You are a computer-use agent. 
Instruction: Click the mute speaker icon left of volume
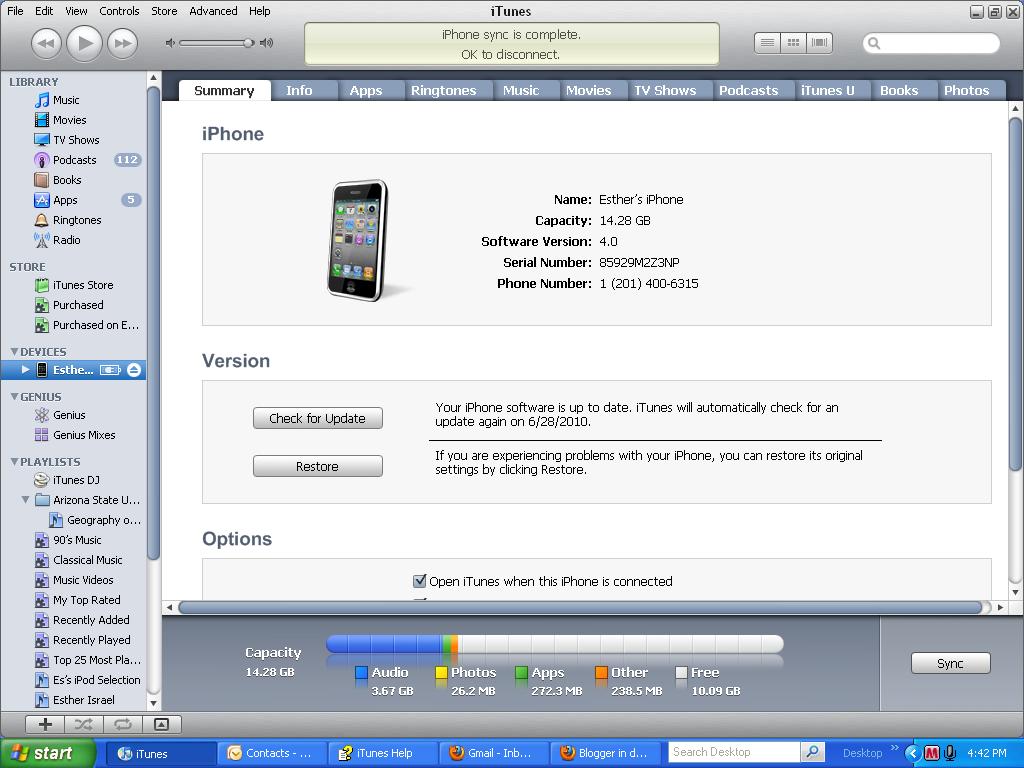pyautogui.click(x=170, y=43)
